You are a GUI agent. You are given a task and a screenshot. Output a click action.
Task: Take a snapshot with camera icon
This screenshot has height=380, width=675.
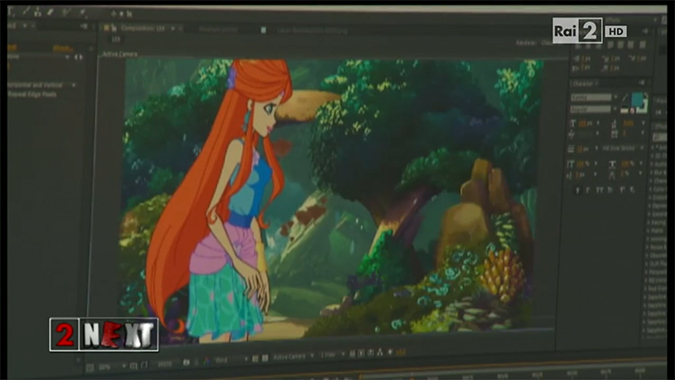click(x=186, y=363)
